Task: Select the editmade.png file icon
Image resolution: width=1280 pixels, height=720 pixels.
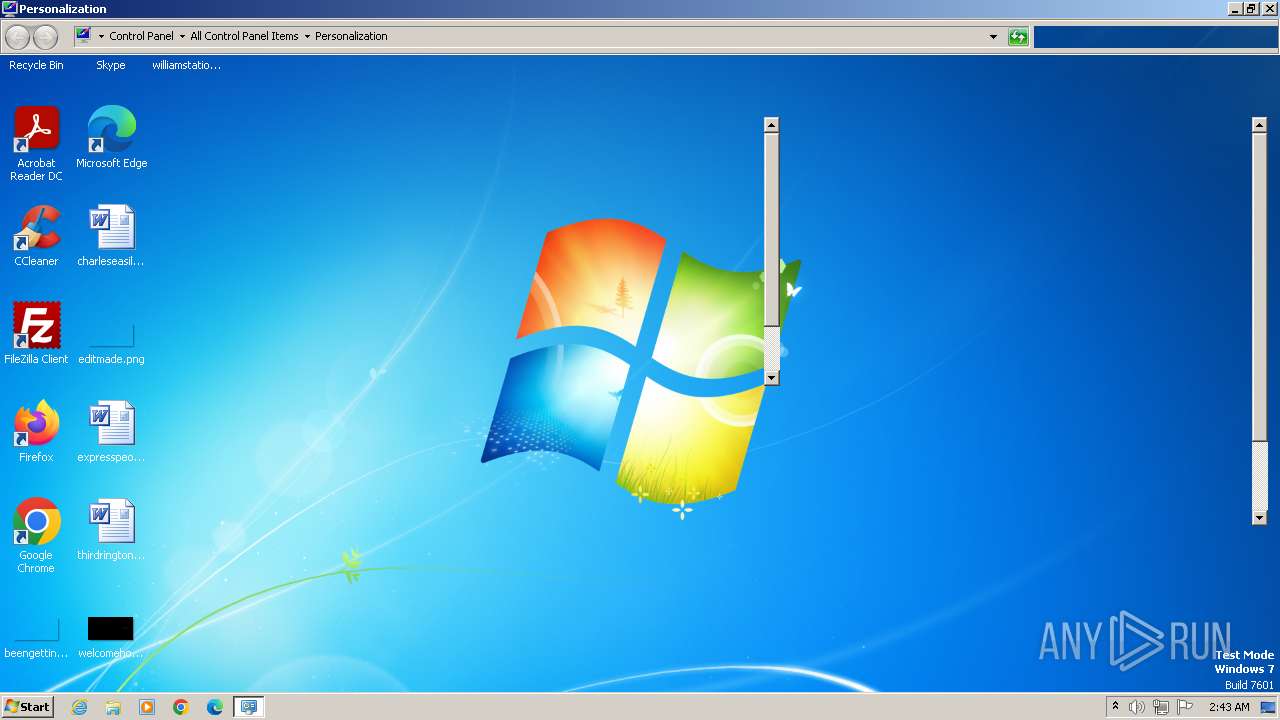Action: (x=111, y=343)
